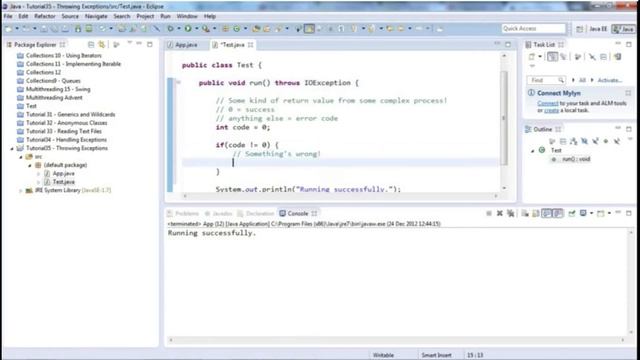Toggle Show Console When Standard Out Changes
Screen dimensions: 640x360
[x=547, y=213]
